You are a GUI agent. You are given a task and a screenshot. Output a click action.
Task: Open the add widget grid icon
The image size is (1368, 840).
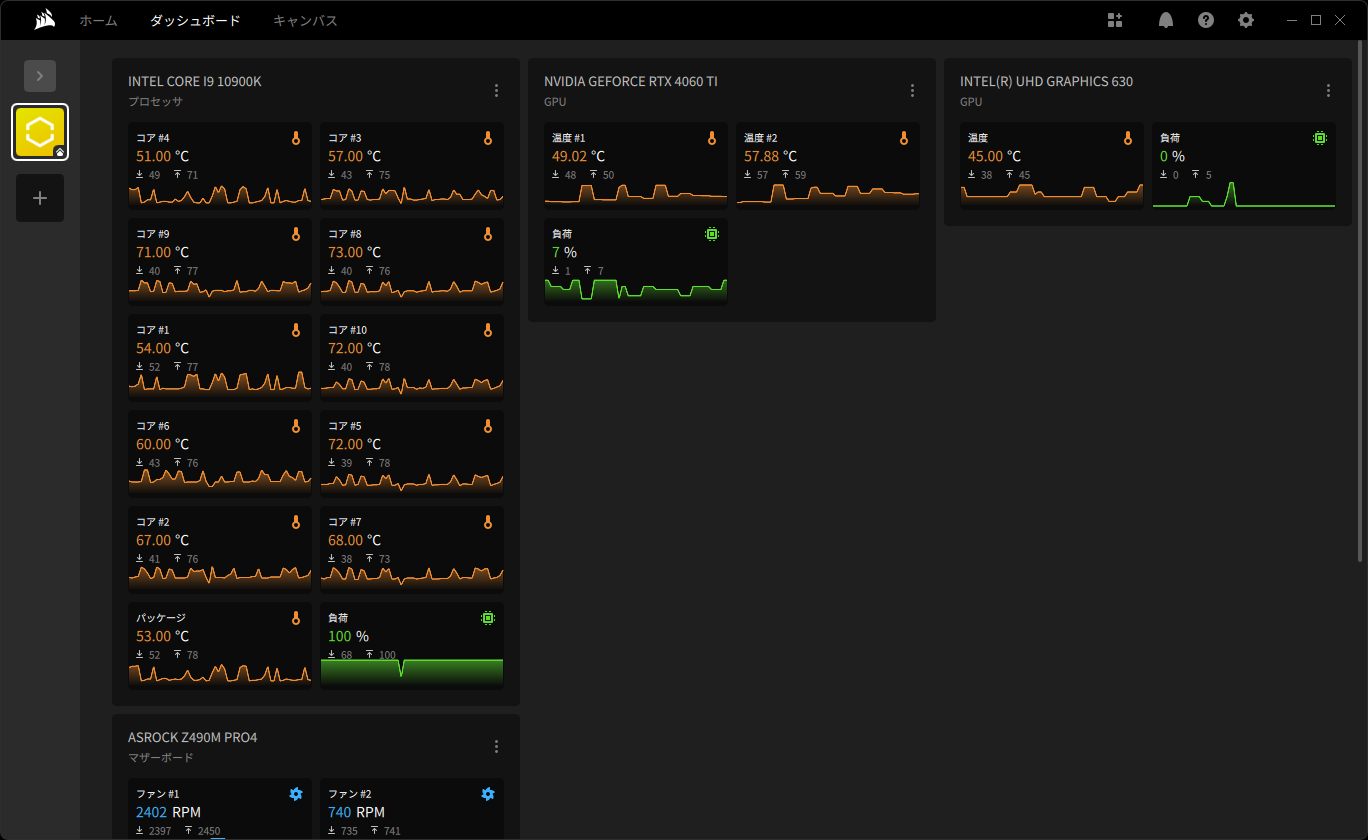pos(1115,20)
